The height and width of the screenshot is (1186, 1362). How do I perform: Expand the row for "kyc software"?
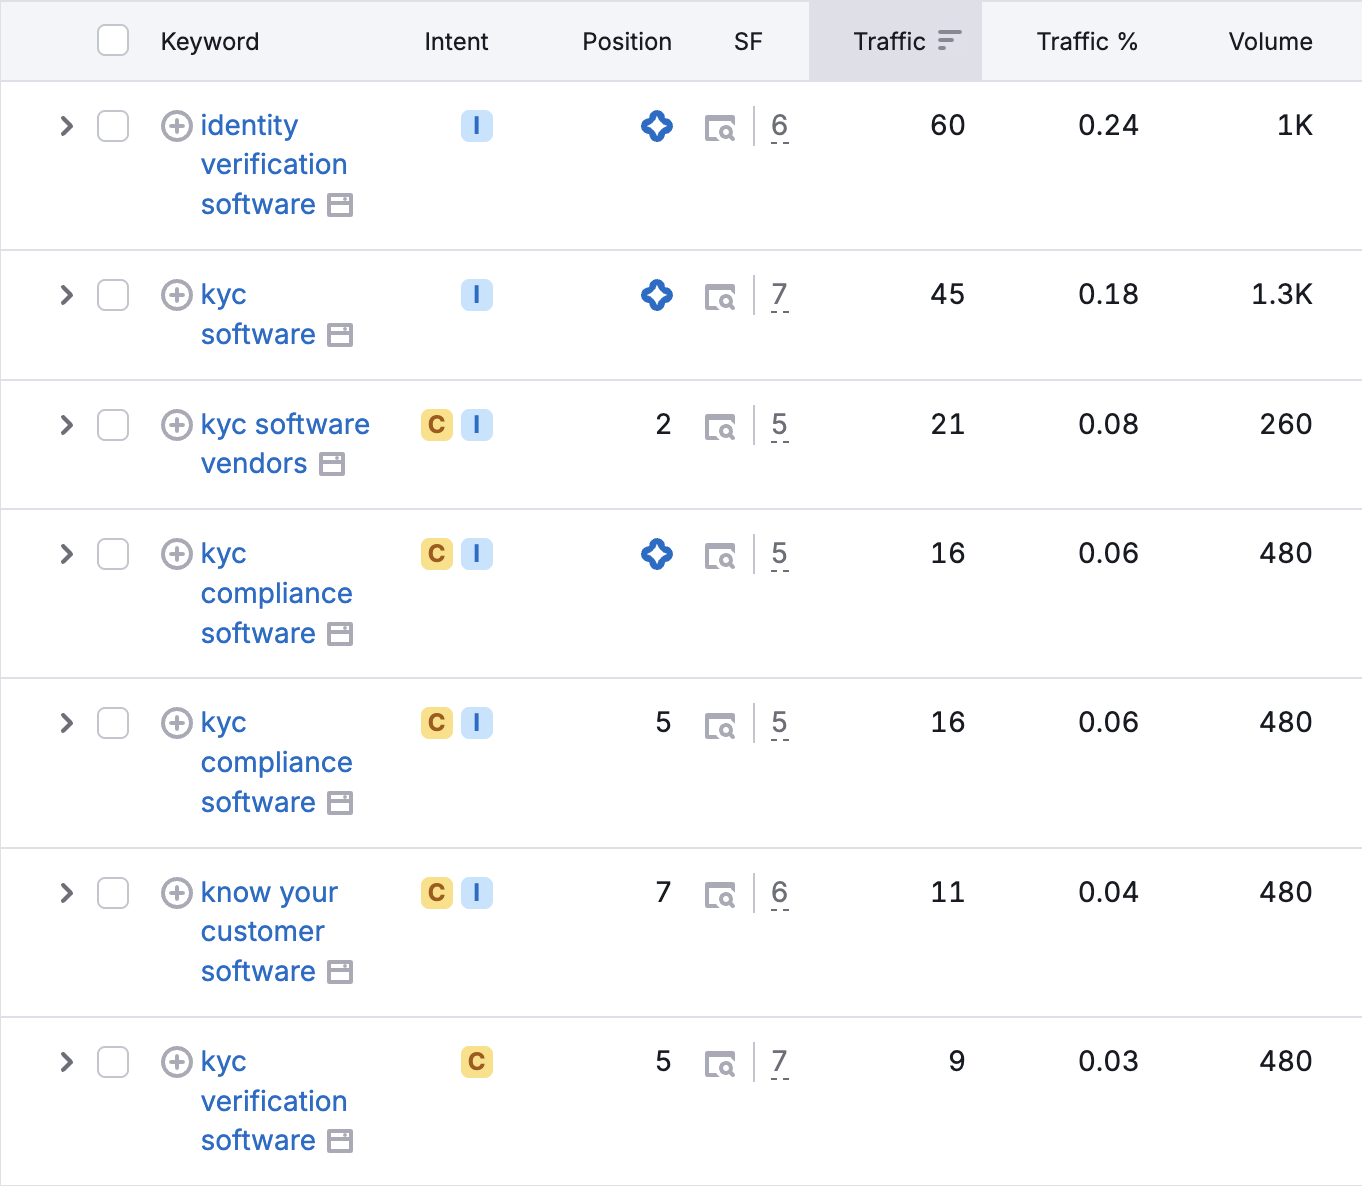pos(66,295)
